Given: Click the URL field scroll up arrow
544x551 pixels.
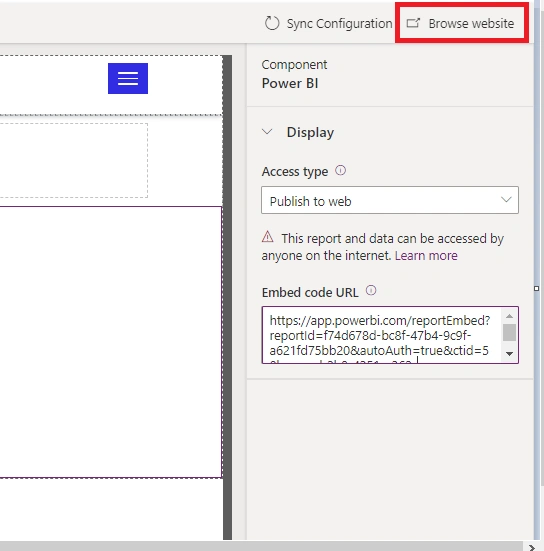Looking at the screenshot, I should tap(509, 316).
